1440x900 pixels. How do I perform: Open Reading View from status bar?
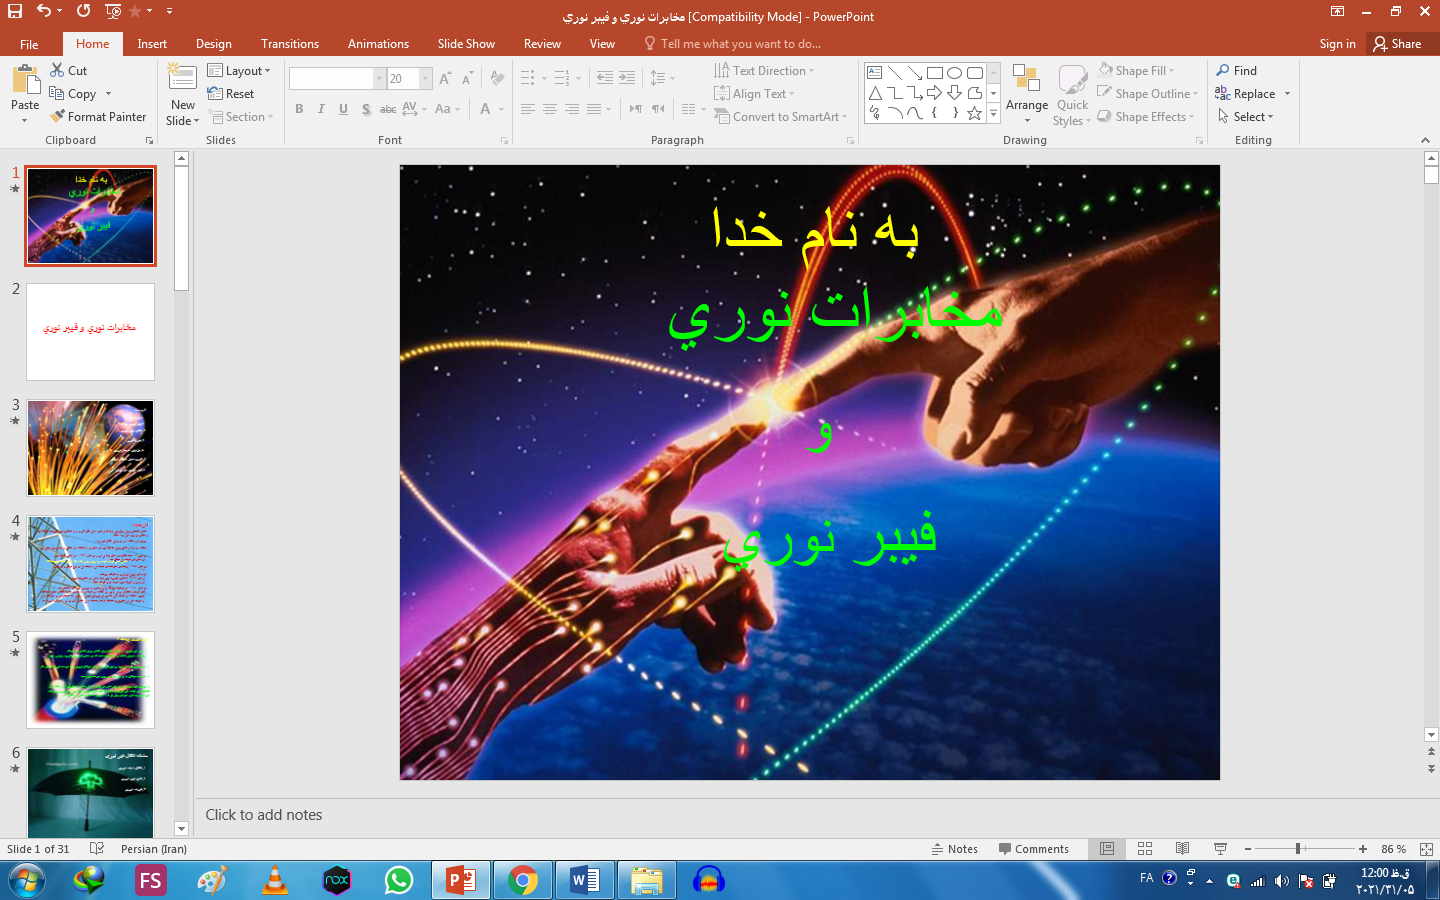(x=1182, y=849)
